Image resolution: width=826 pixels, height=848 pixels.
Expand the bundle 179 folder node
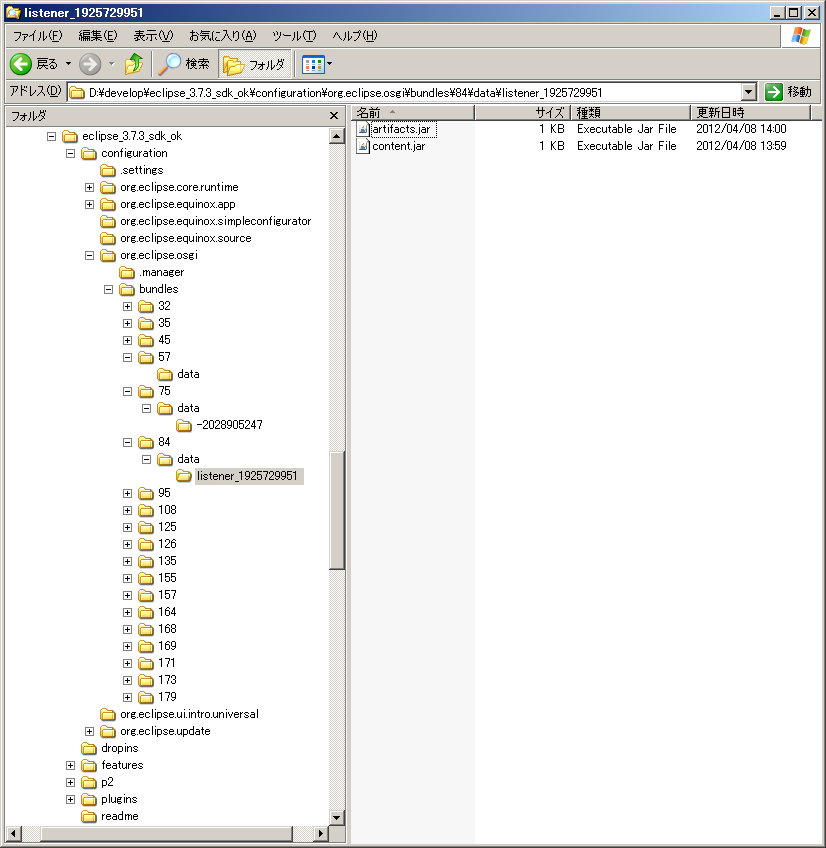click(x=127, y=697)
